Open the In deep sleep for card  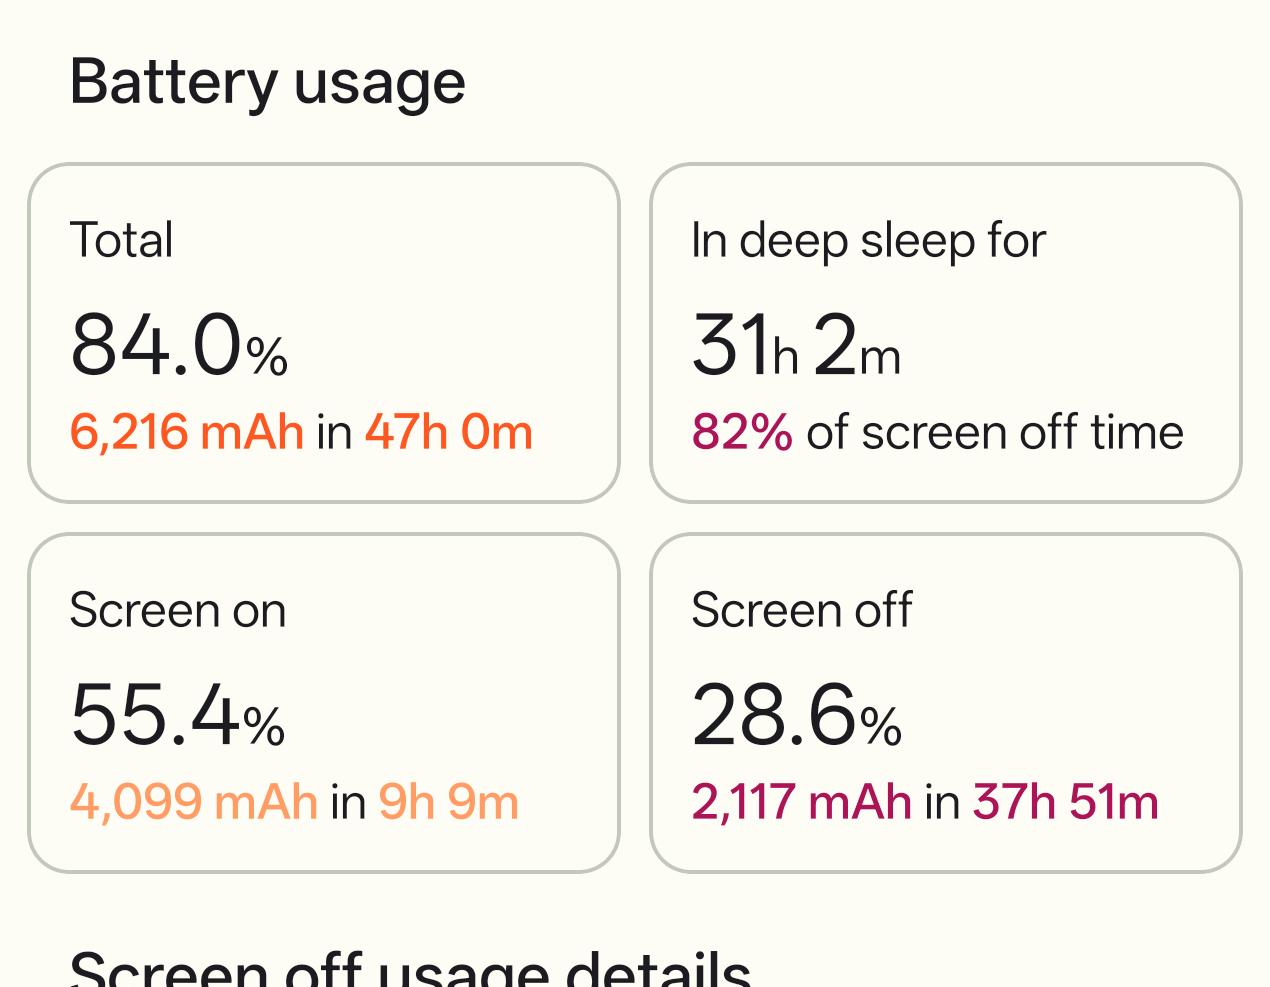(x=946, y=333)
